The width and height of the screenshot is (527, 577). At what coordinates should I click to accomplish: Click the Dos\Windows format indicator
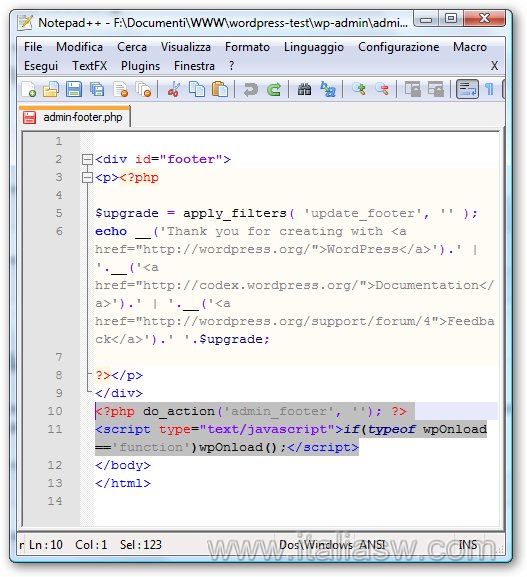(316, 545)
